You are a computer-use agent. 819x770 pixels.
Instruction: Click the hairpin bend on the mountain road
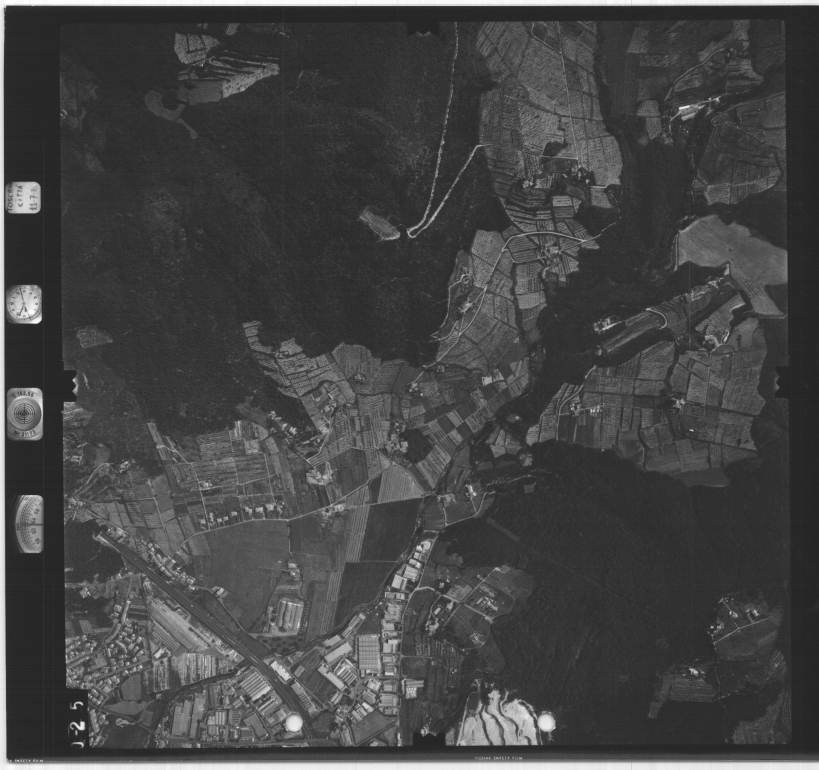(409, 232)
